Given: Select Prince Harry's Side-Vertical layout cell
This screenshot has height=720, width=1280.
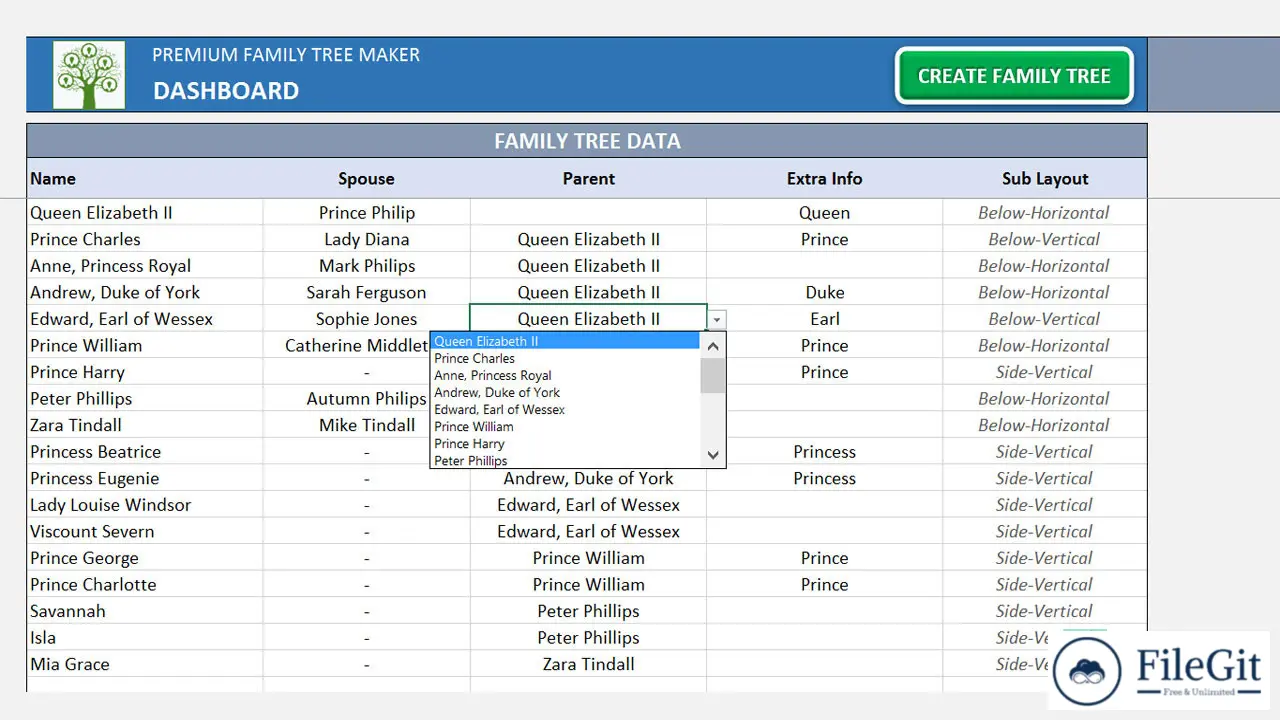Looking at the screenshot, I should (1044, 372).
